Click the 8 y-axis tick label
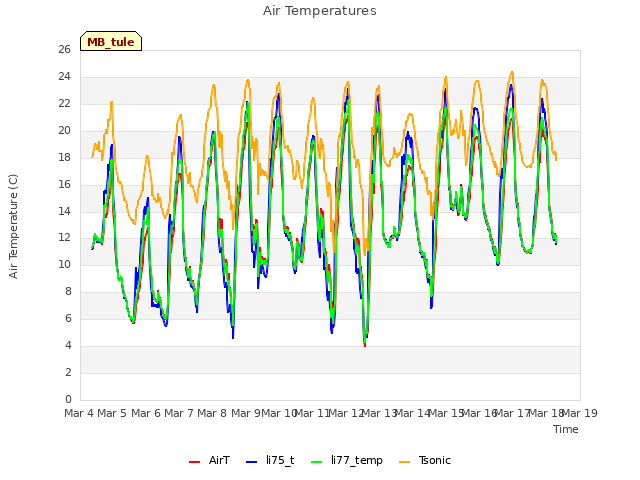 tap(68, 291)
